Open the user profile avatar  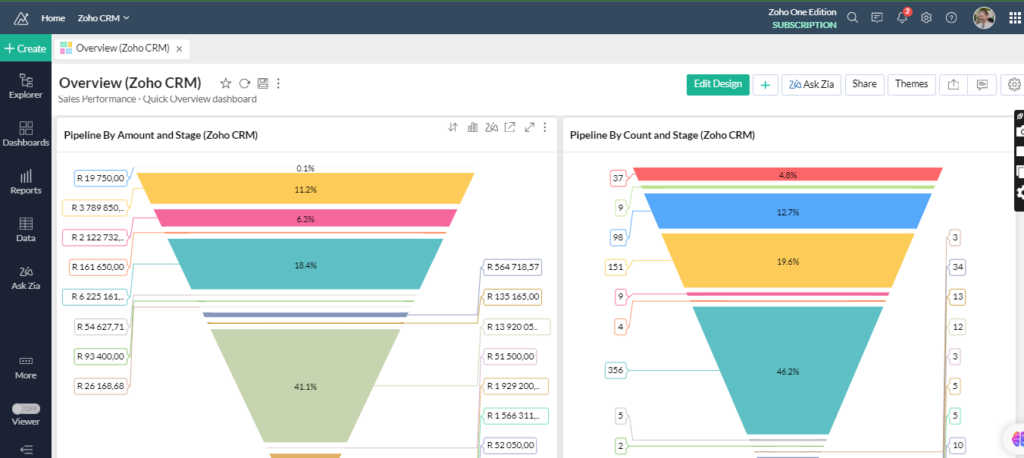984,18
